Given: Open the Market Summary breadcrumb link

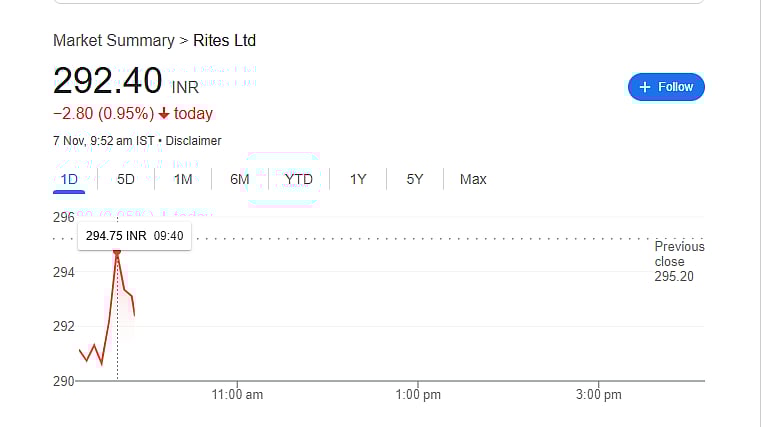Looking at the screenshot, I should 112,41.
